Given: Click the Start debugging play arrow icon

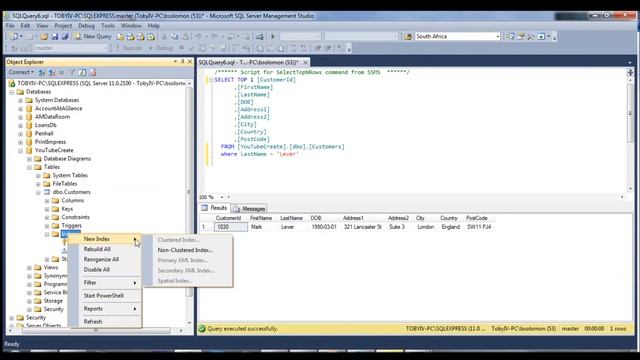Looking at the screenshot, I should (x=273, y=37).
